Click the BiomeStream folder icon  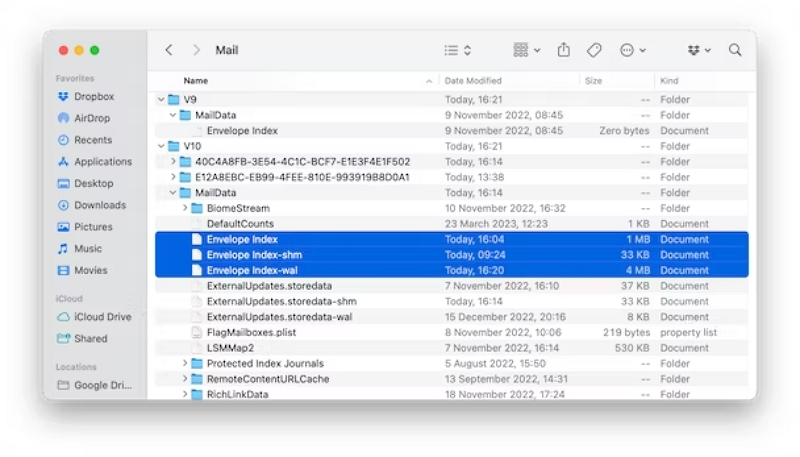tap(197, 208)
